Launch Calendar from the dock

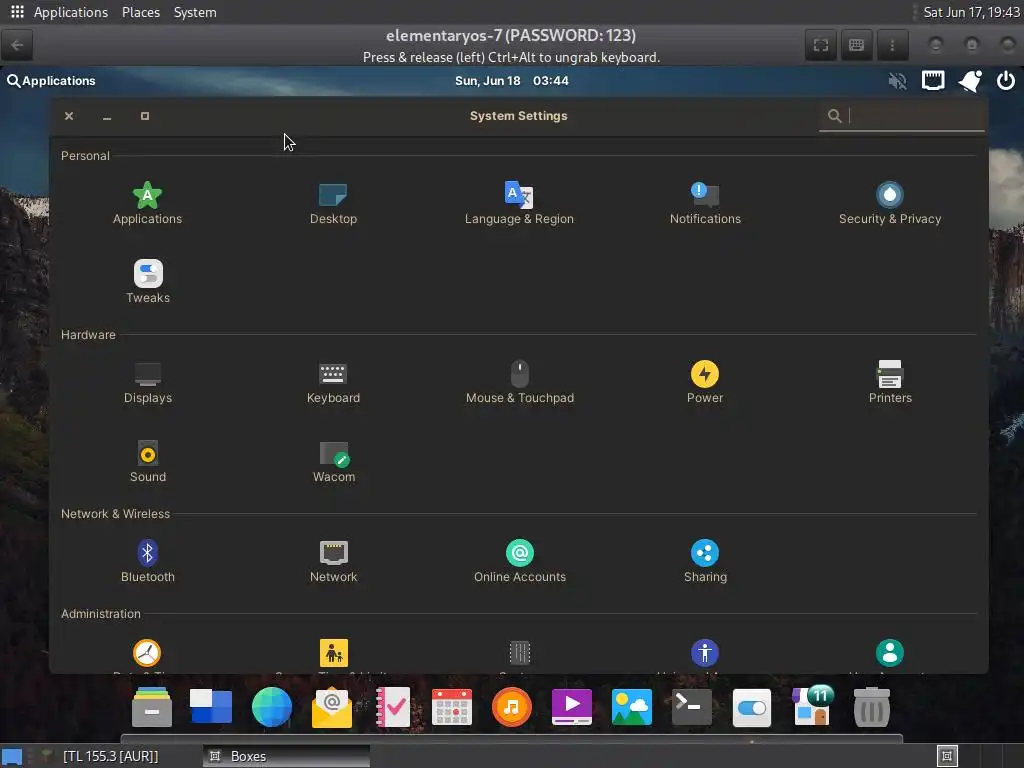452,707
